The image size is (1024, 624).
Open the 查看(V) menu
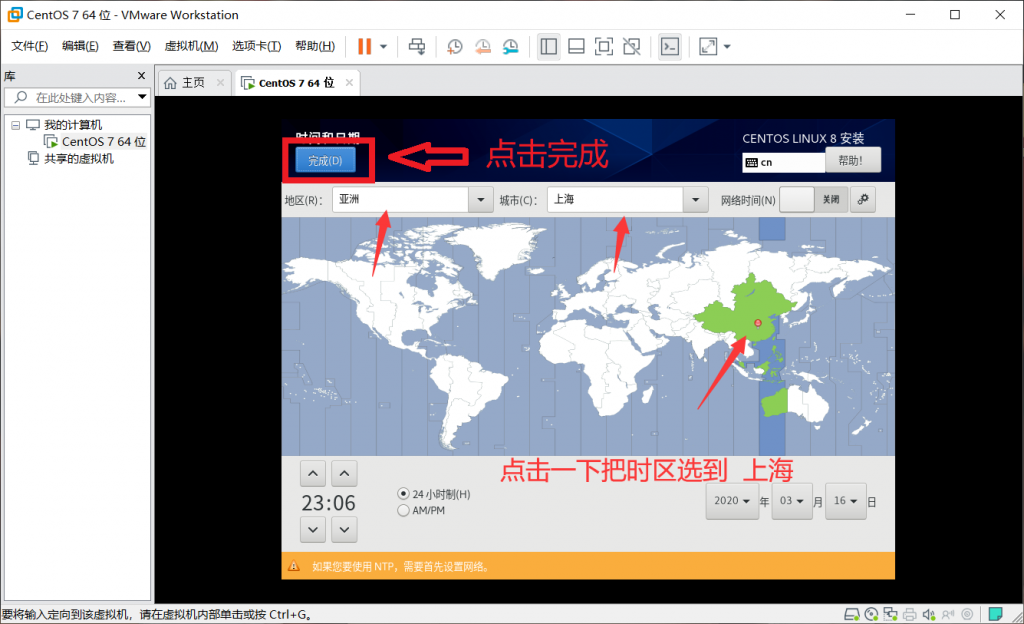tap(131, 46)
